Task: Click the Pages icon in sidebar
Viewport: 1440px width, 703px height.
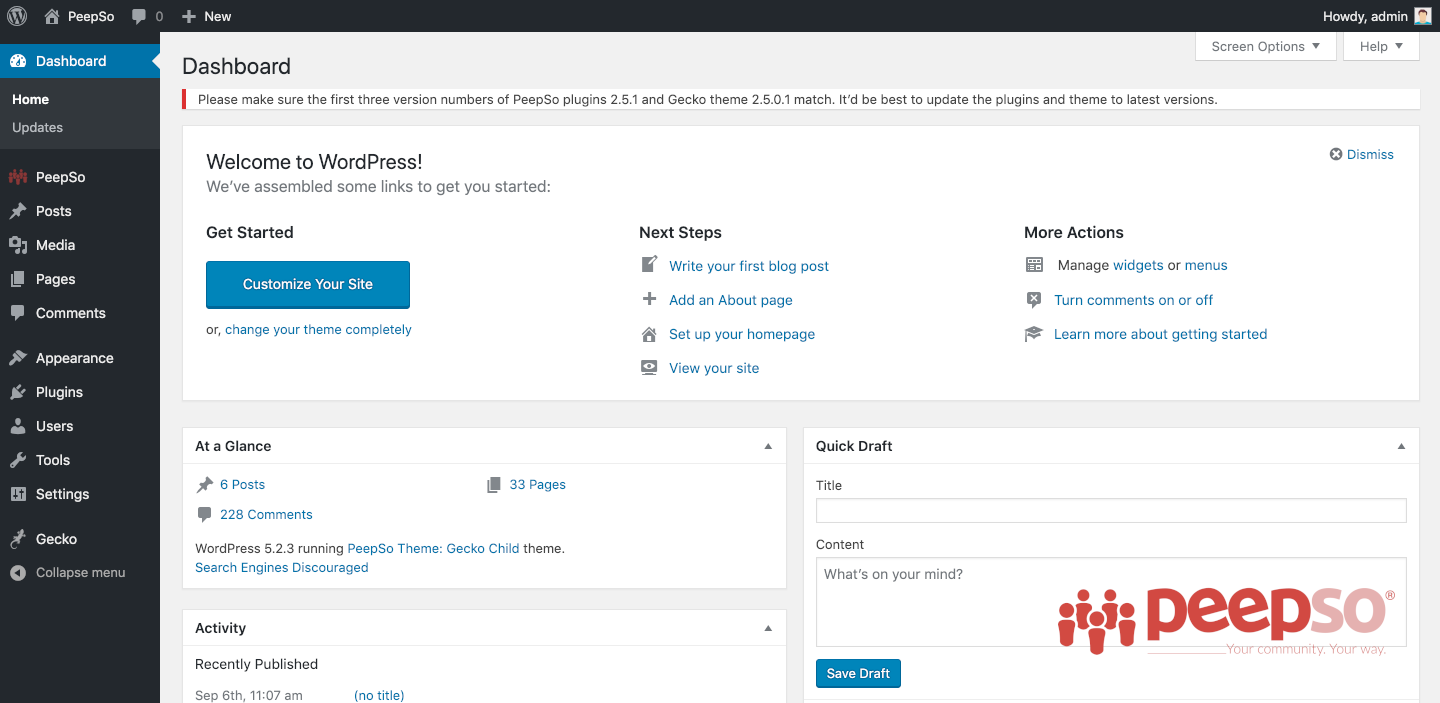Action: (18, 279)
